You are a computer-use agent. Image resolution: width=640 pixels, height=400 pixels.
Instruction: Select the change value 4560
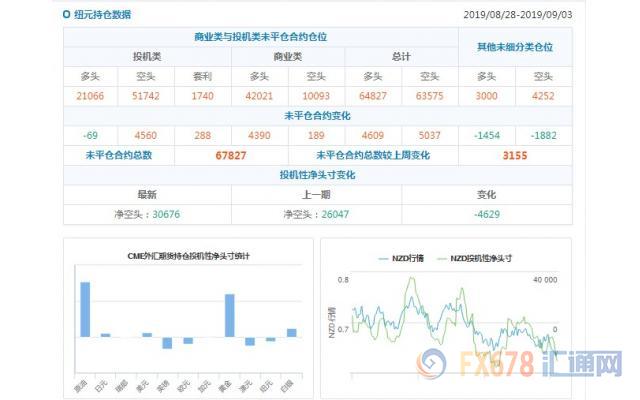point(146,136)
